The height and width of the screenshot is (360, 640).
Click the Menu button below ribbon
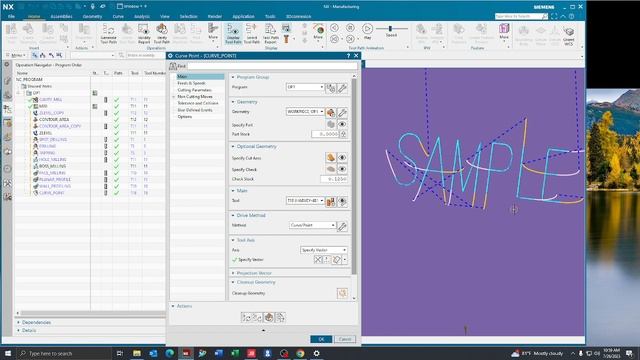tap(16, 55)
